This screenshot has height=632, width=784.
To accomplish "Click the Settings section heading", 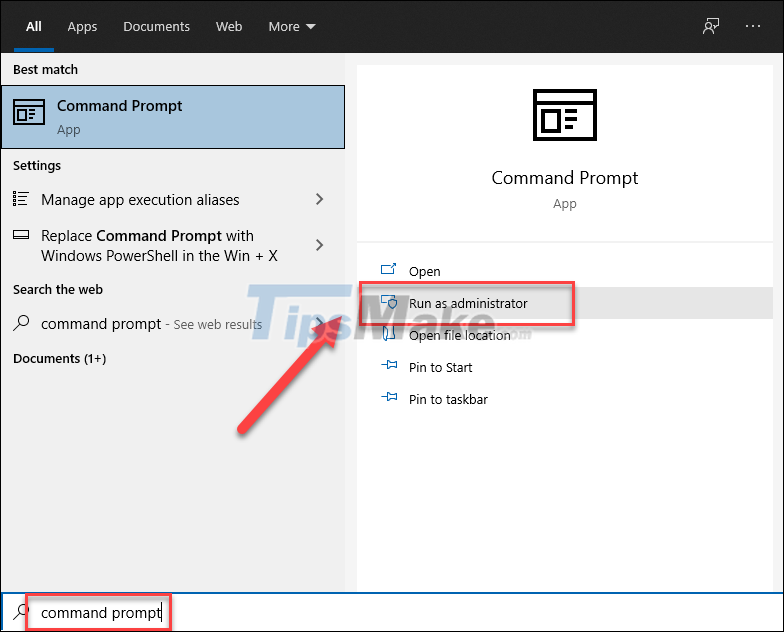I will pyautogui.click(x=37, y=166).
